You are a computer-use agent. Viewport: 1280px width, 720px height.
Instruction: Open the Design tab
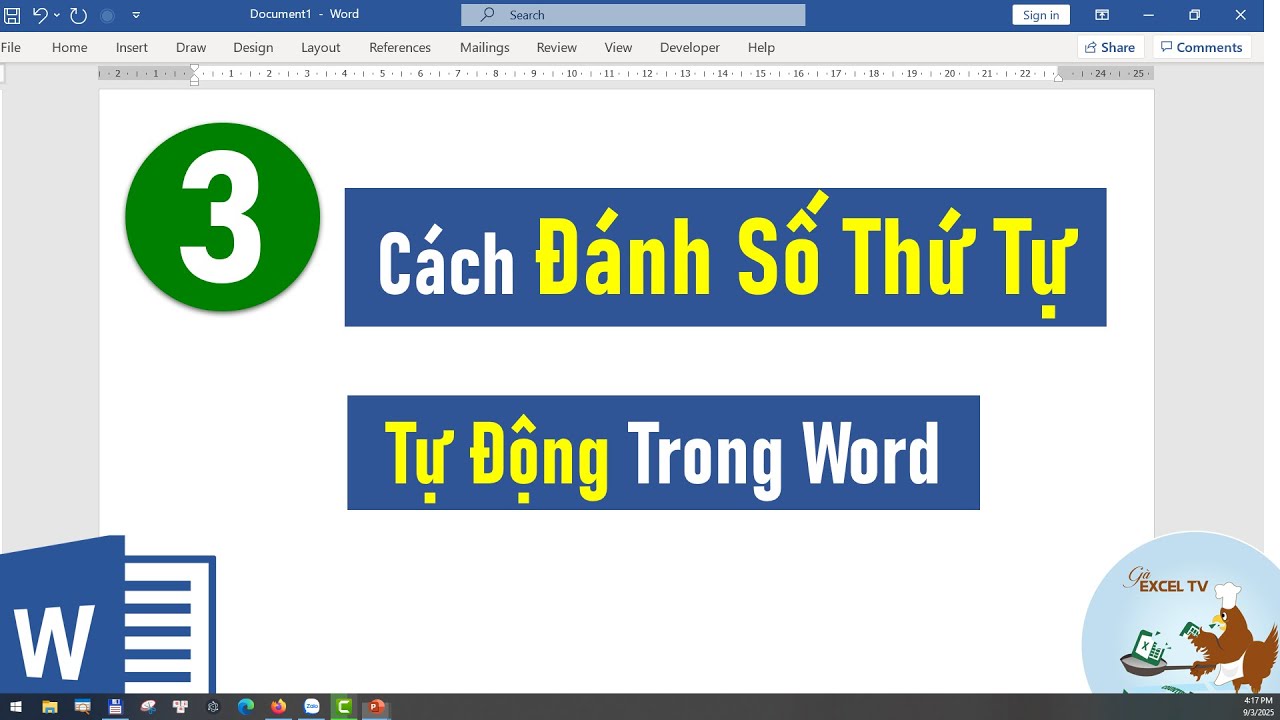[253, 47]
